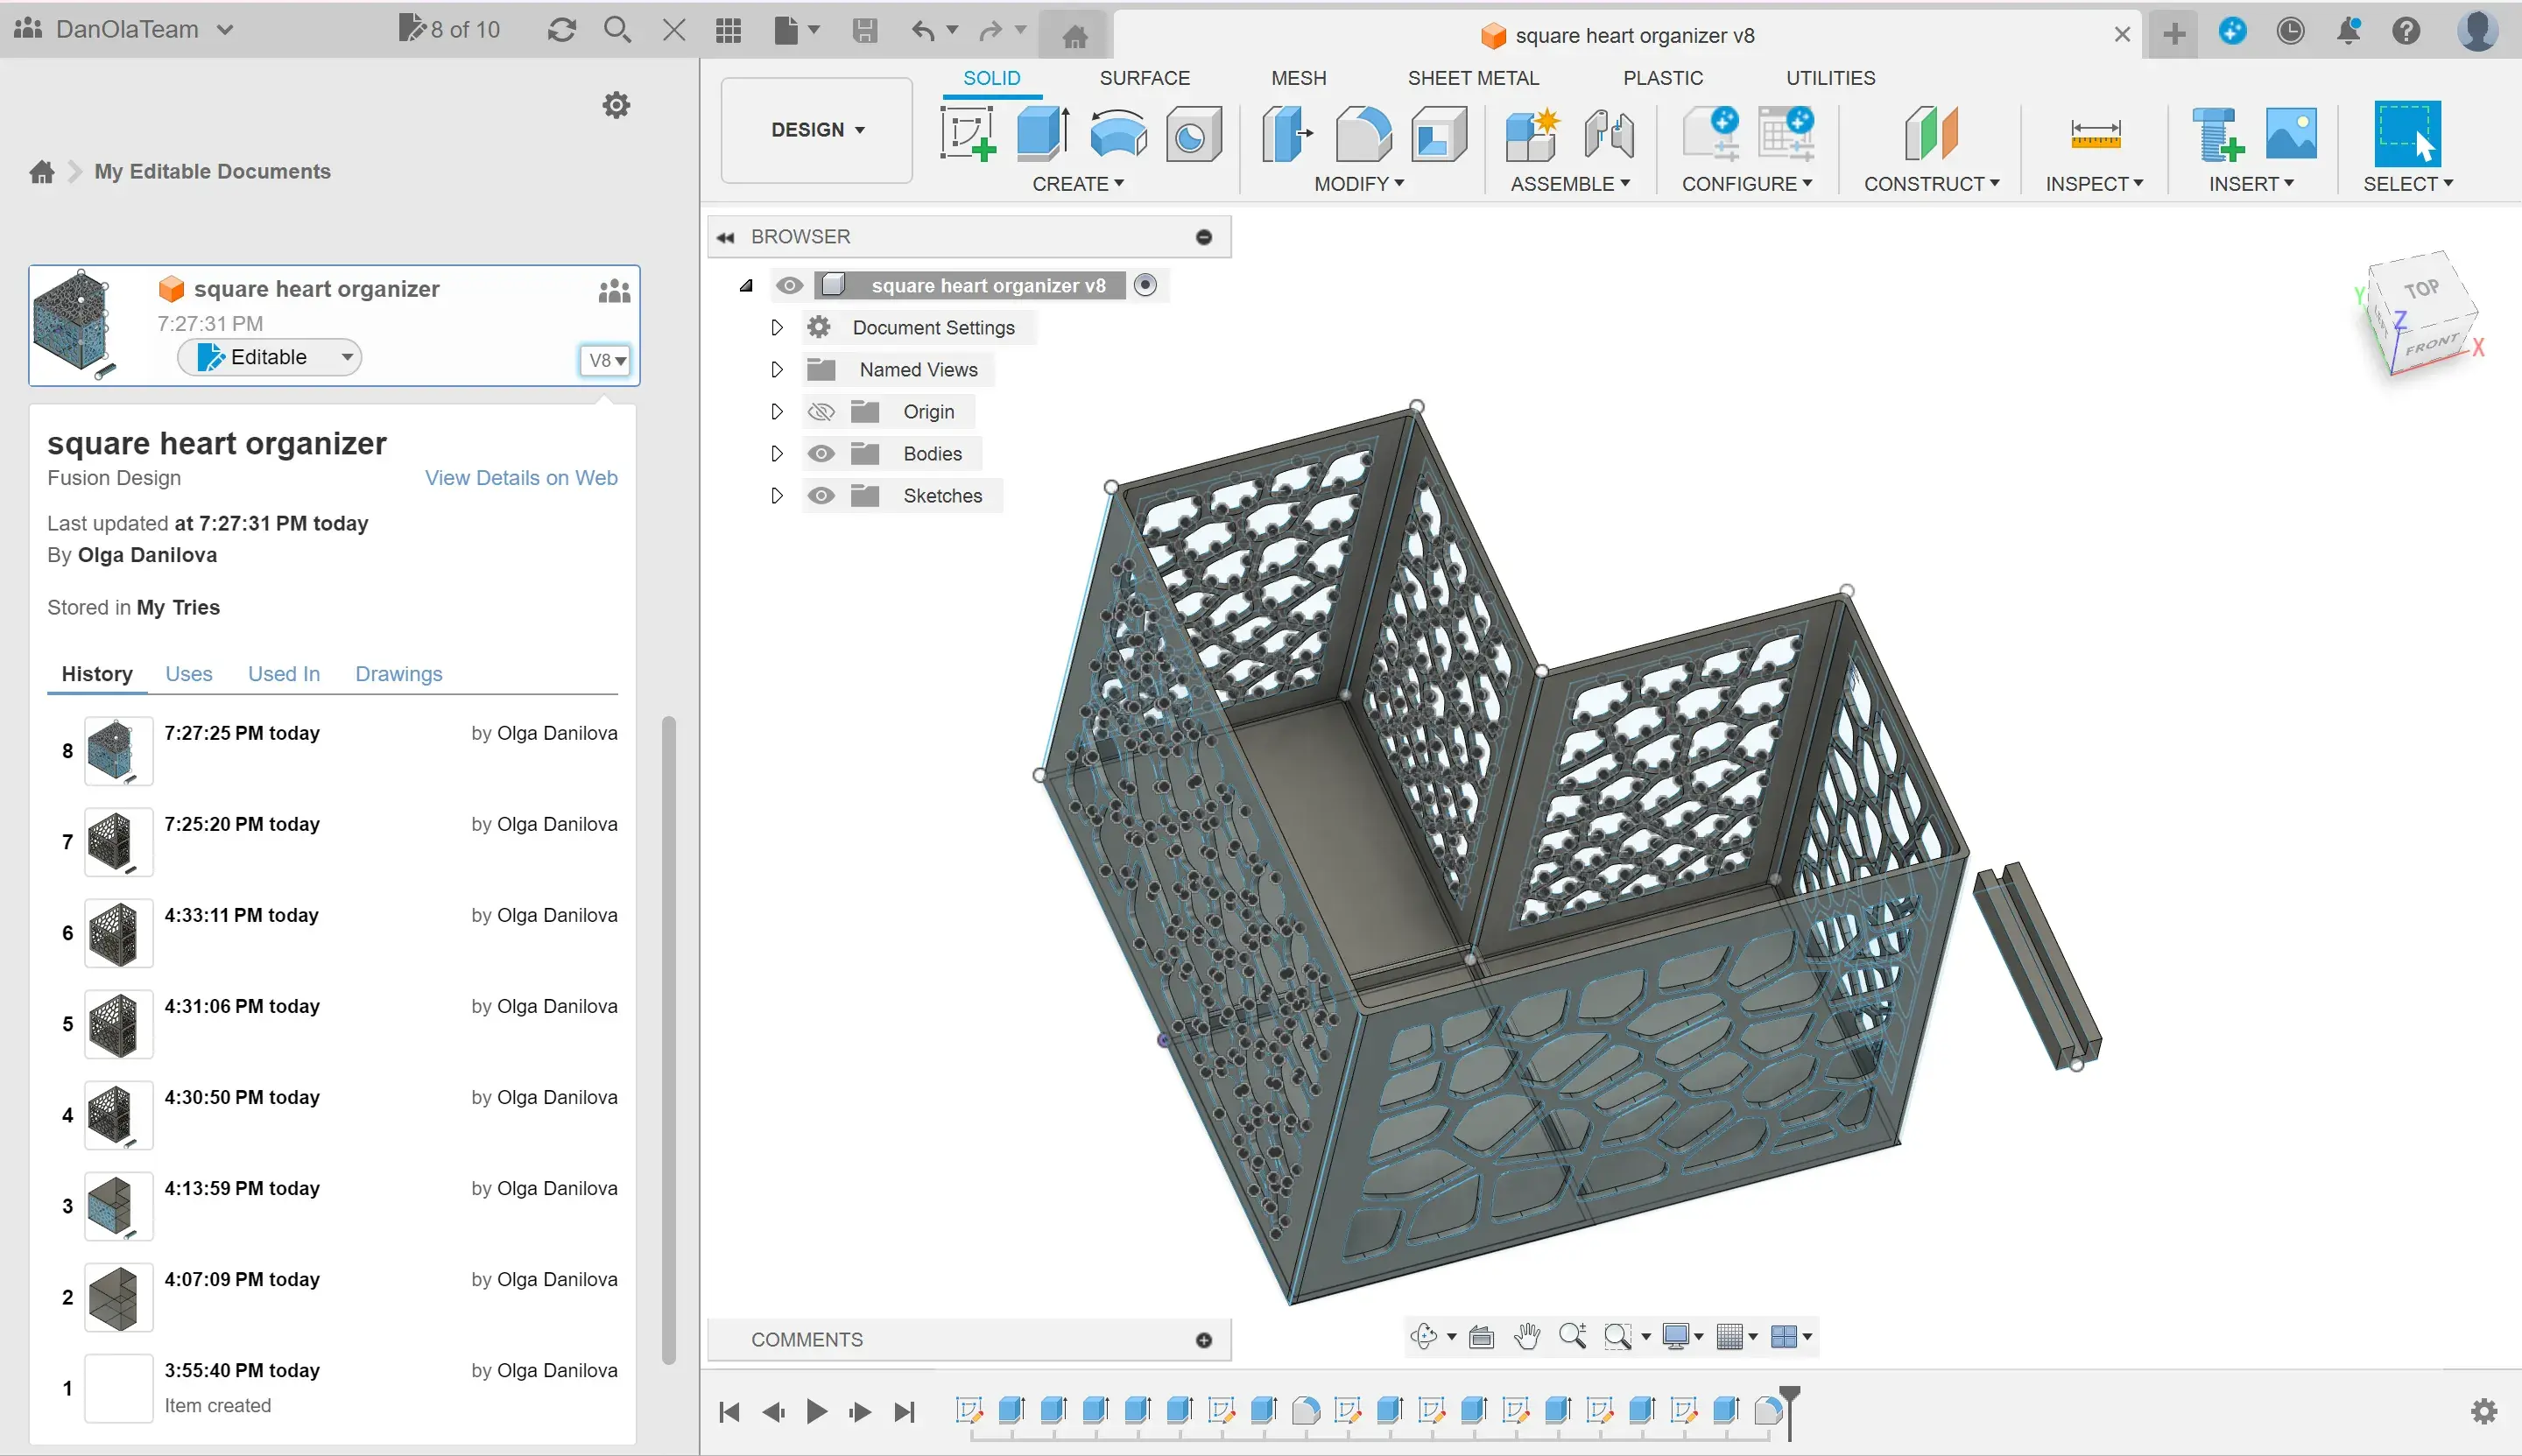Switch to the SURFACE tab
Viewport: 2522px width, 1456px height.
click(x=1144, y=78)
